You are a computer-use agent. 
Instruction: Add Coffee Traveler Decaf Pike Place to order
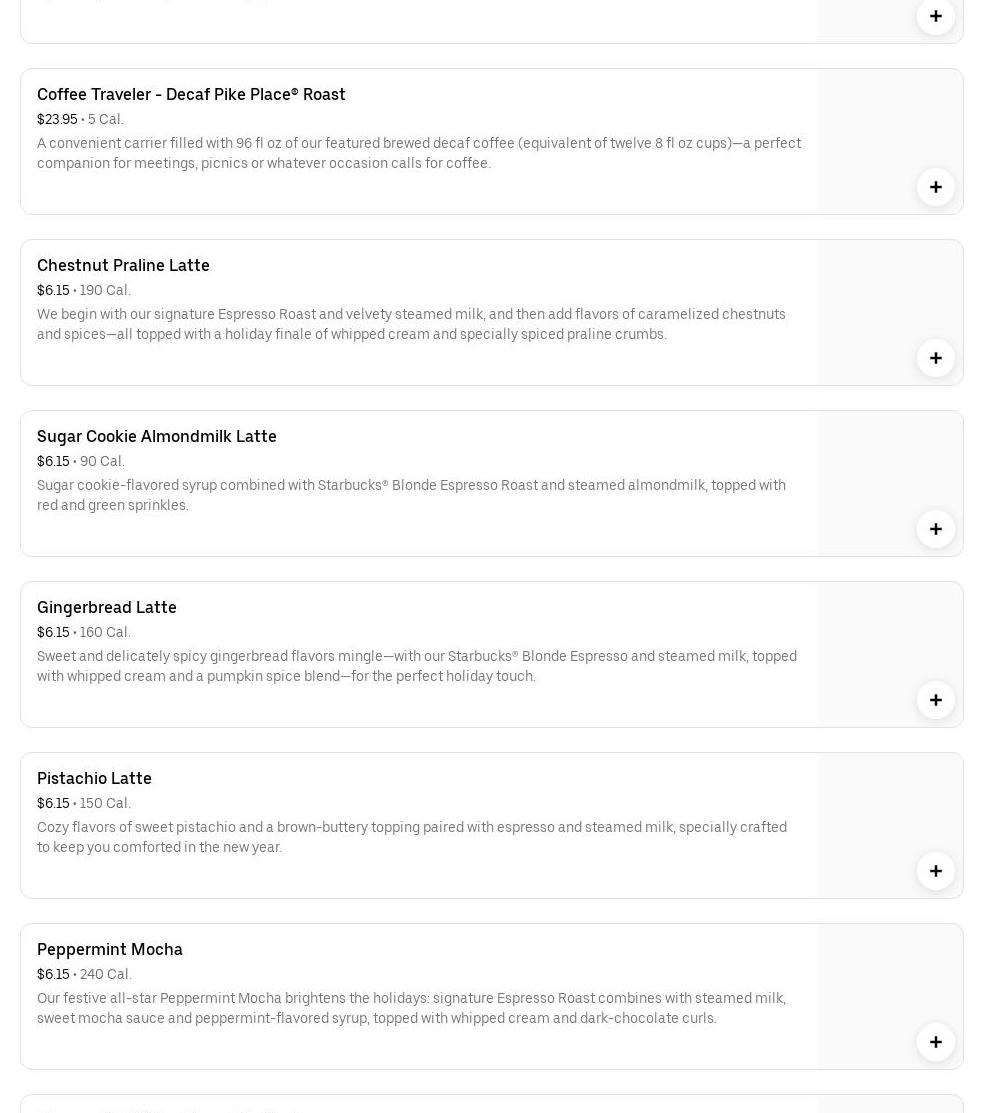point(935,187)
